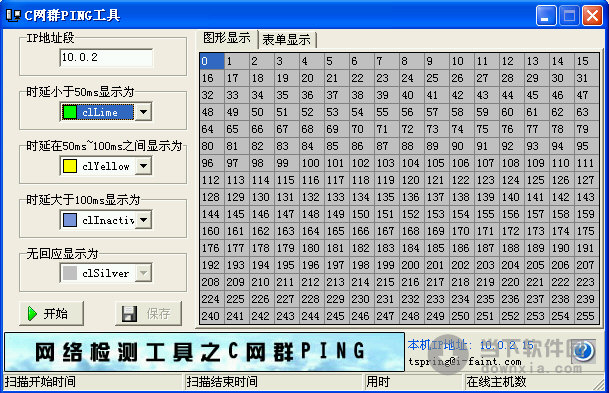Click the blue inactive color swatch
This screenshot has height=393, width=609.
70,220
